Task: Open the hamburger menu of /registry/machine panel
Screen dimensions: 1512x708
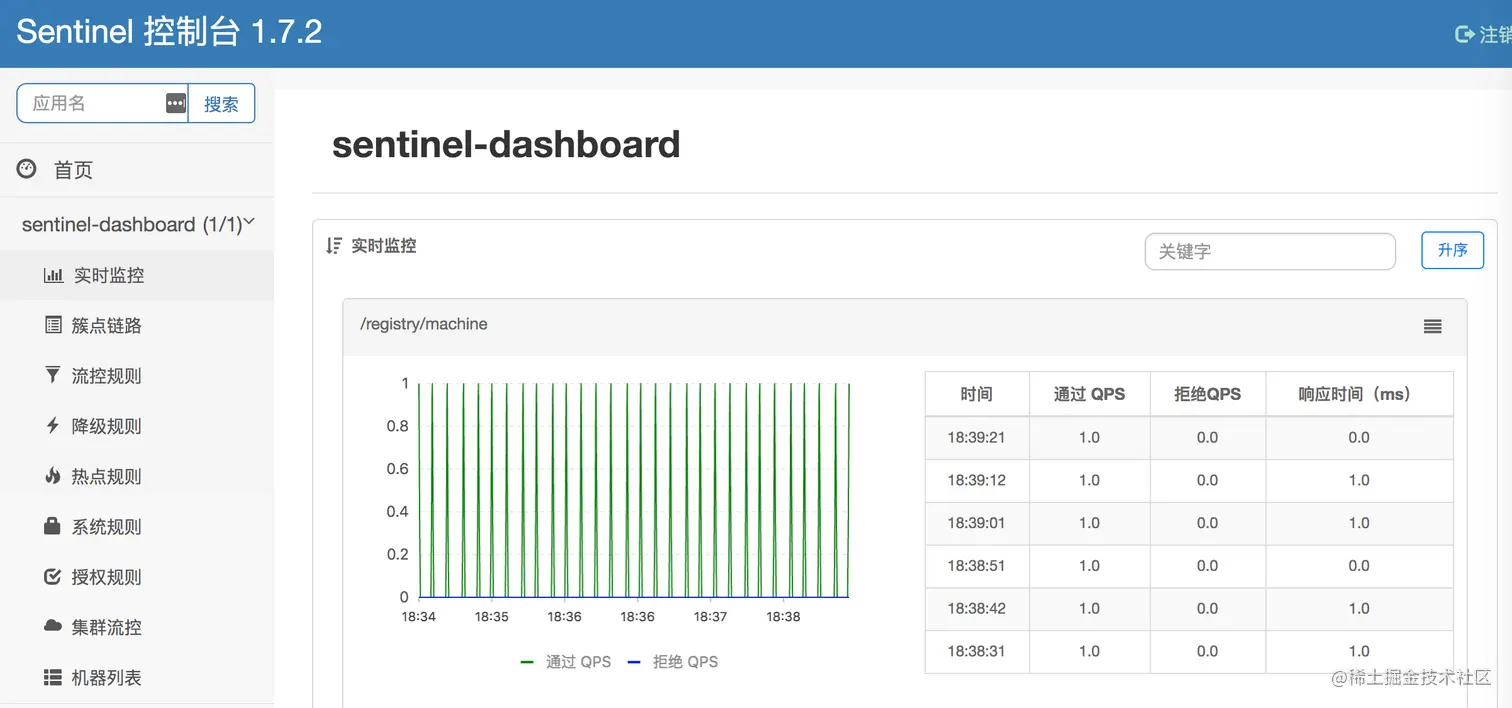Action: tap(1433, 326)
